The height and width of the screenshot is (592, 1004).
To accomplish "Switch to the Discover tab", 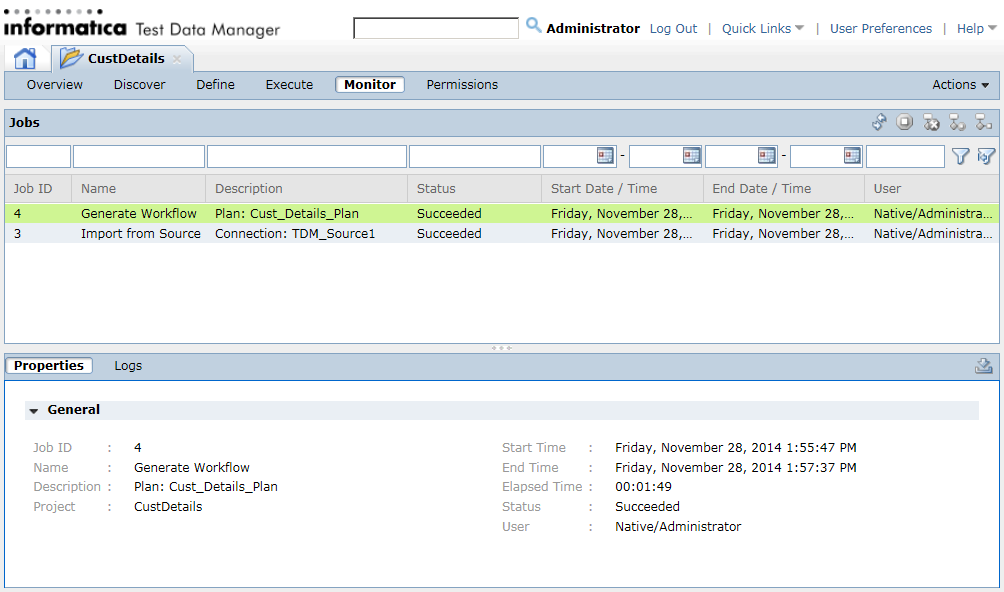I will click(140, 84).
